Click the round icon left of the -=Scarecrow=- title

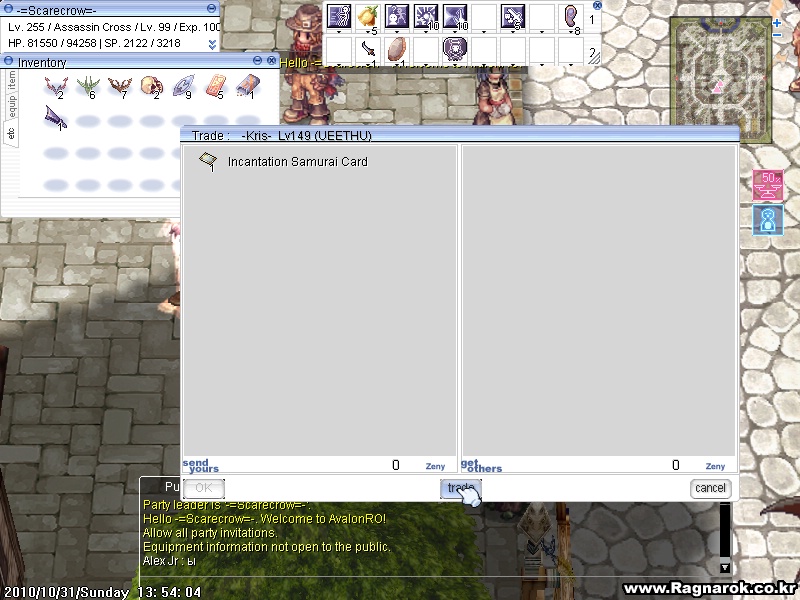tap(8, 9)
